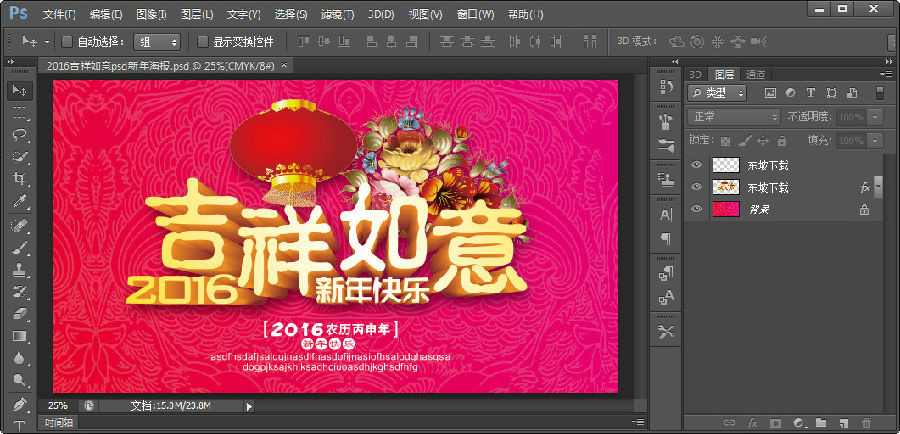Pick the Pen tool
900x434 pixels.
click(x=20, y=403)
